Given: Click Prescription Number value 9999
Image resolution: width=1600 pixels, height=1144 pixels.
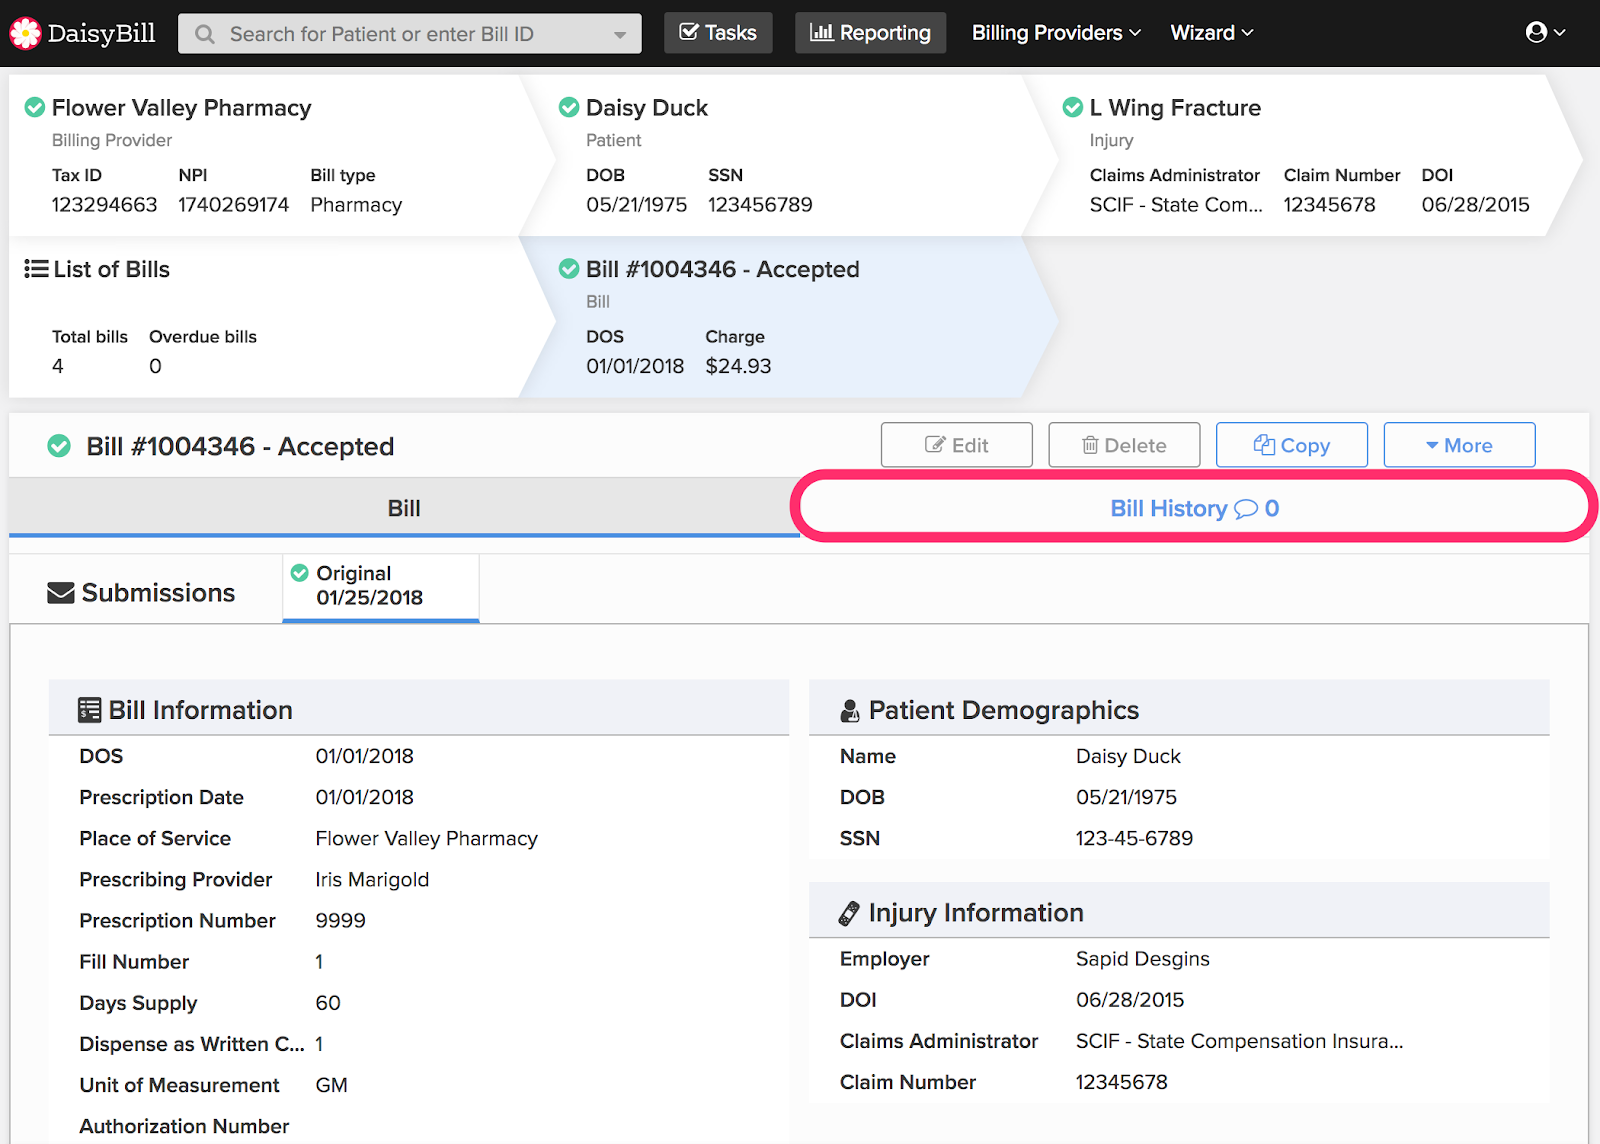Looking at the screenshot, I should (x=341, y=921).
